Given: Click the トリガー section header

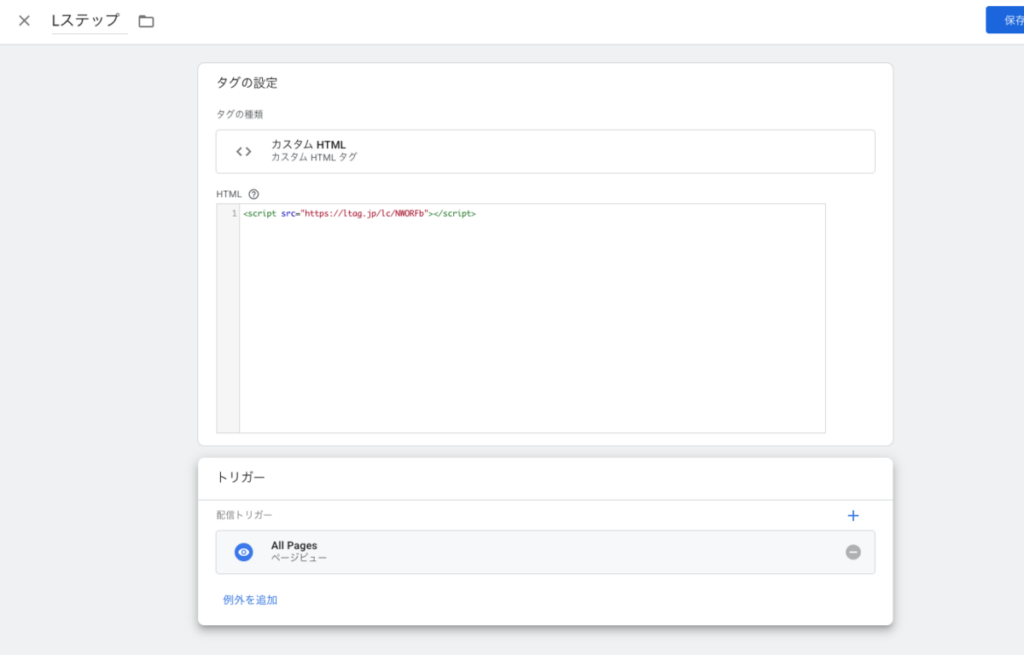Looking at the screenshot, I should point(241,478).
